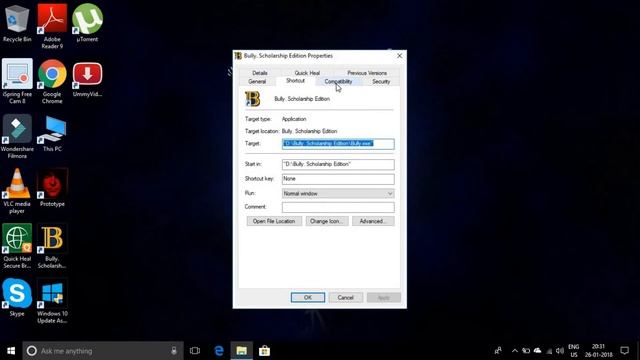
Task: Click the volume speaker tray icon
Action: (560, 351)
